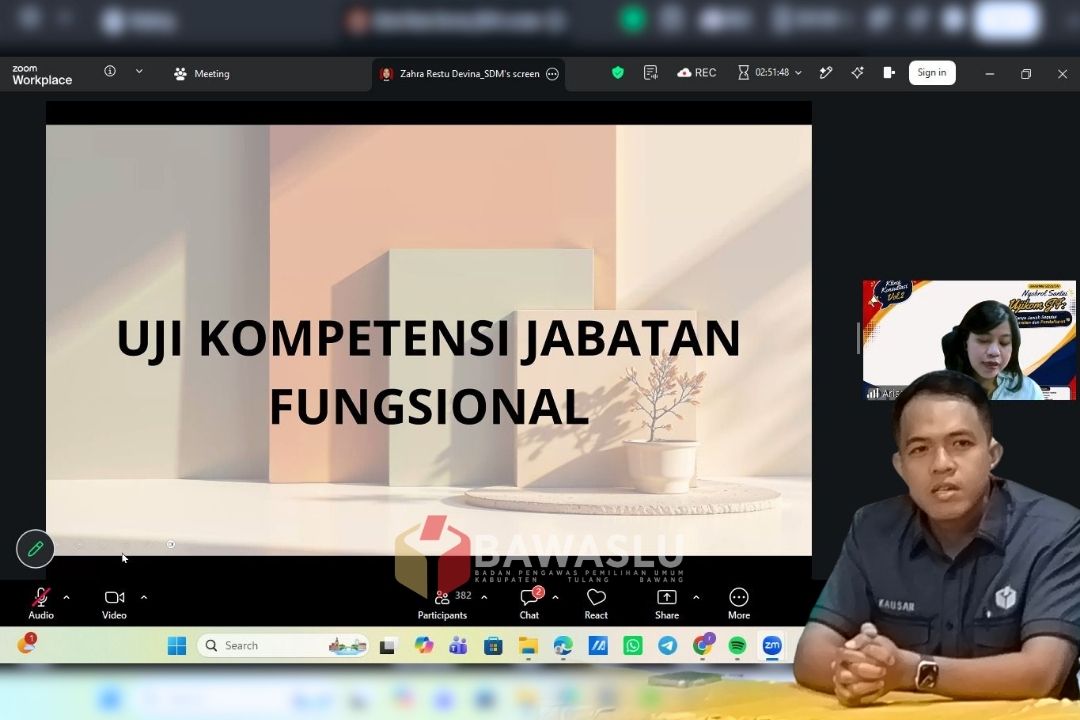The width and height of the screenshot is (1080, 720).
Task: Toggle the side panel layout icon
Action: pos(889,72)
